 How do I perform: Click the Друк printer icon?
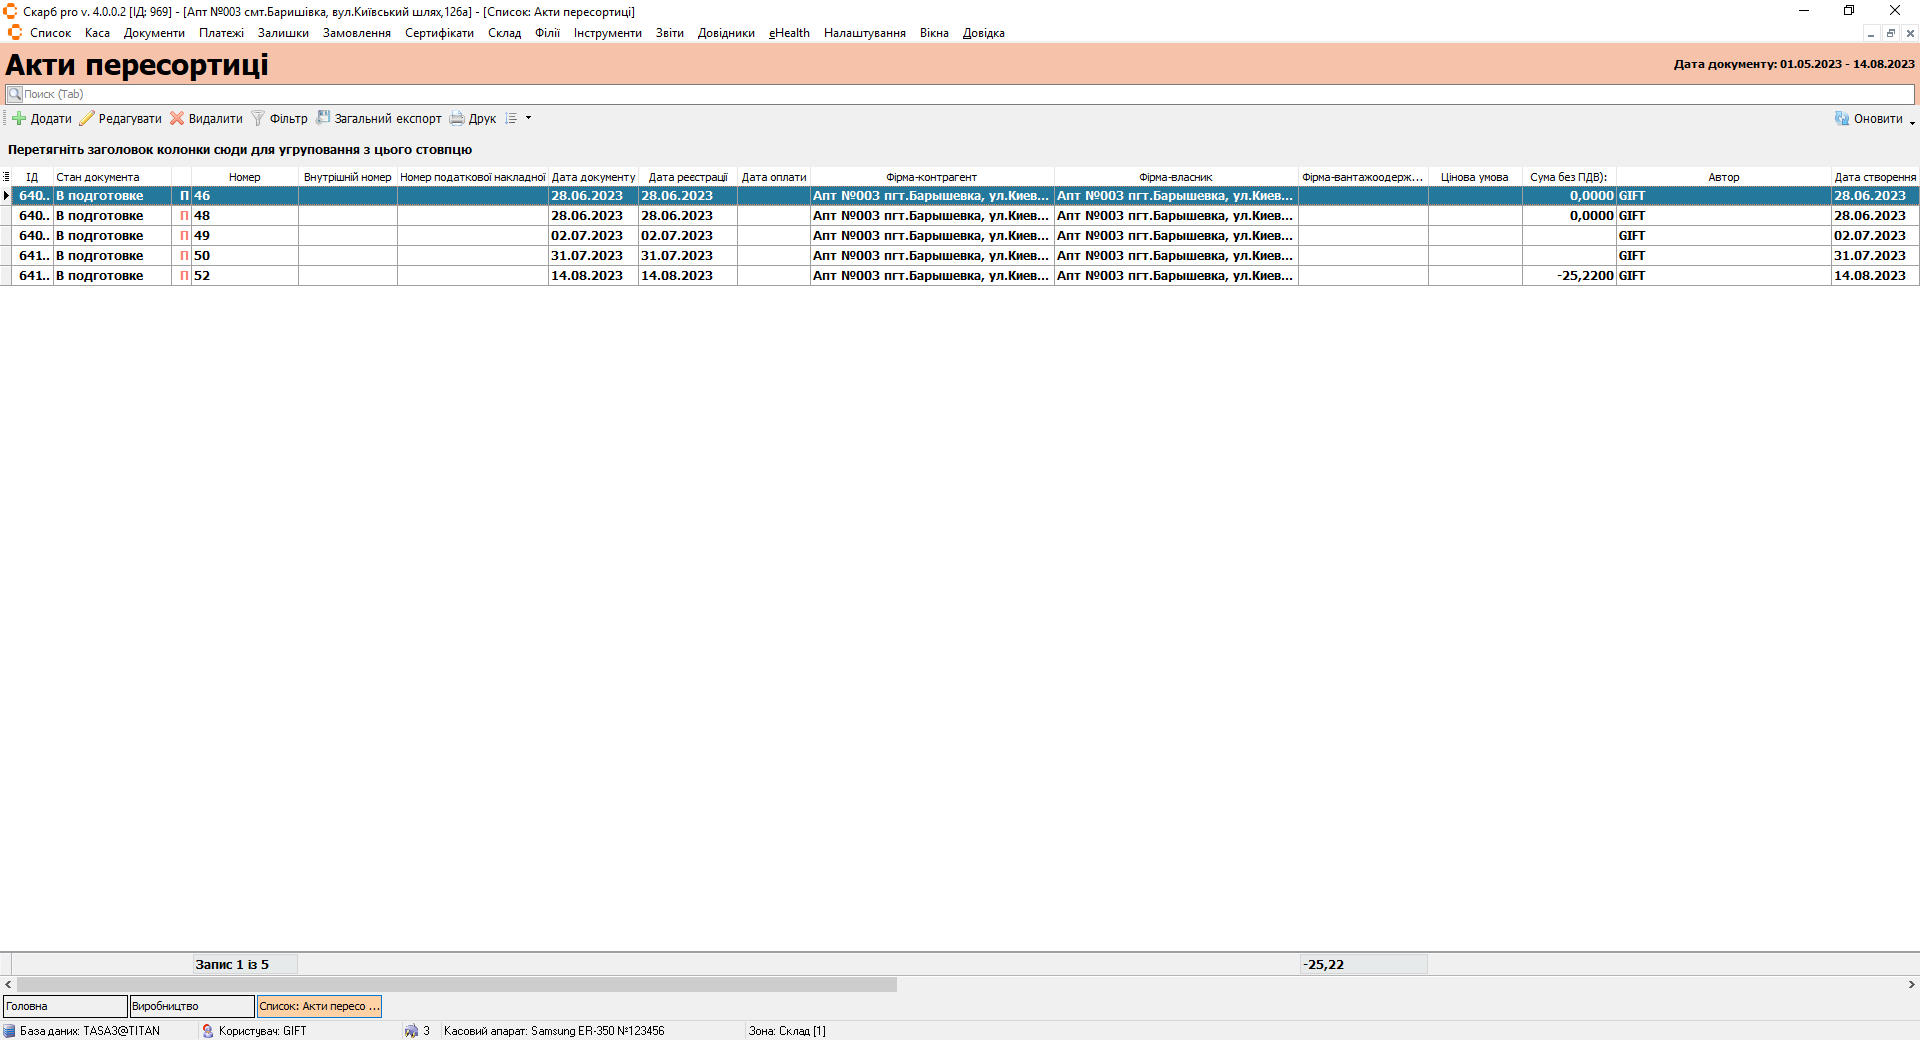click(x=457, y=118)
